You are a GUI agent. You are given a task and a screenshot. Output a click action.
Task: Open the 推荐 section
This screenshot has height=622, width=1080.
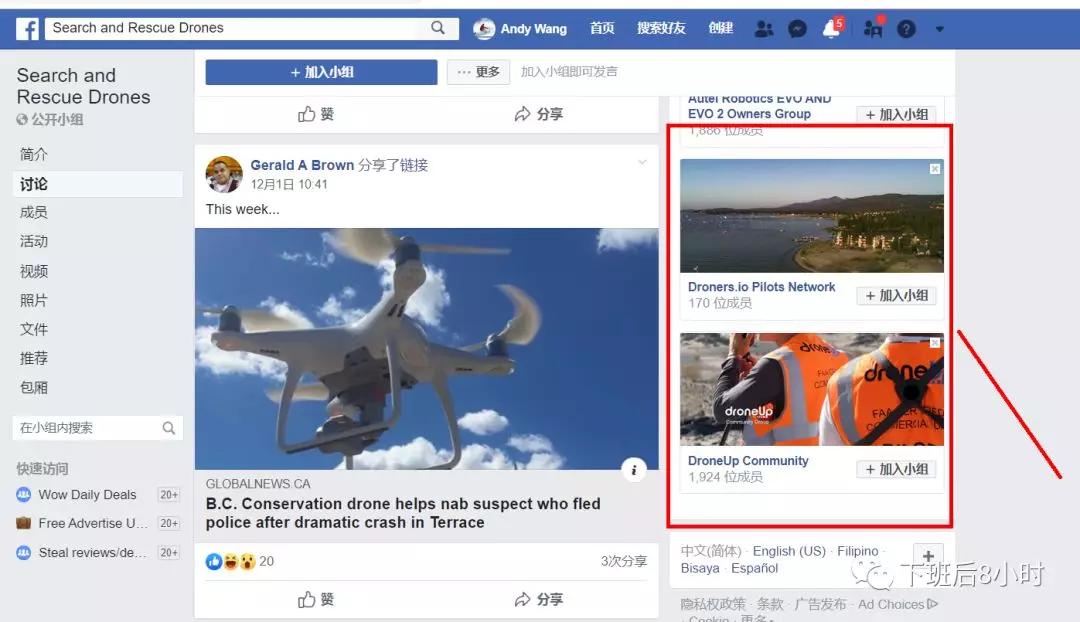(34, 358)
